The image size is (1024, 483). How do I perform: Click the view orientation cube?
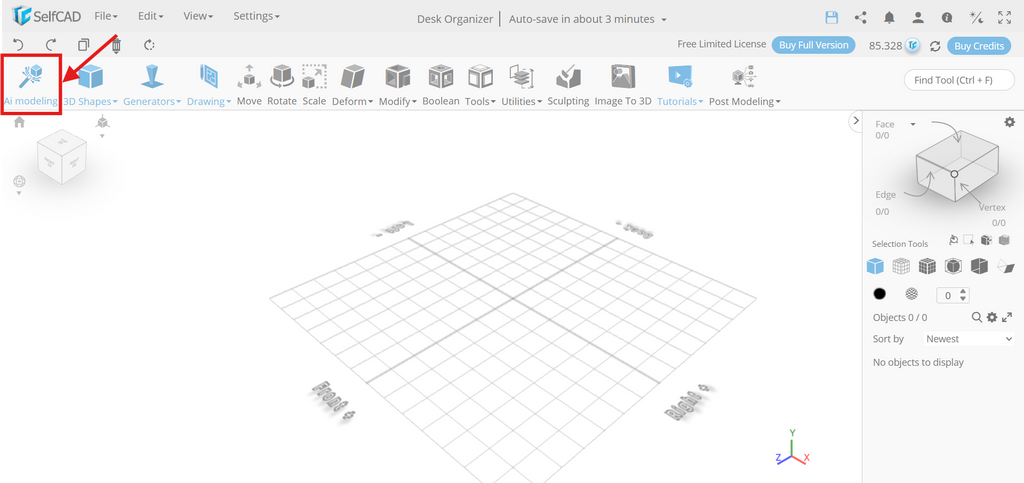(62, 157)
